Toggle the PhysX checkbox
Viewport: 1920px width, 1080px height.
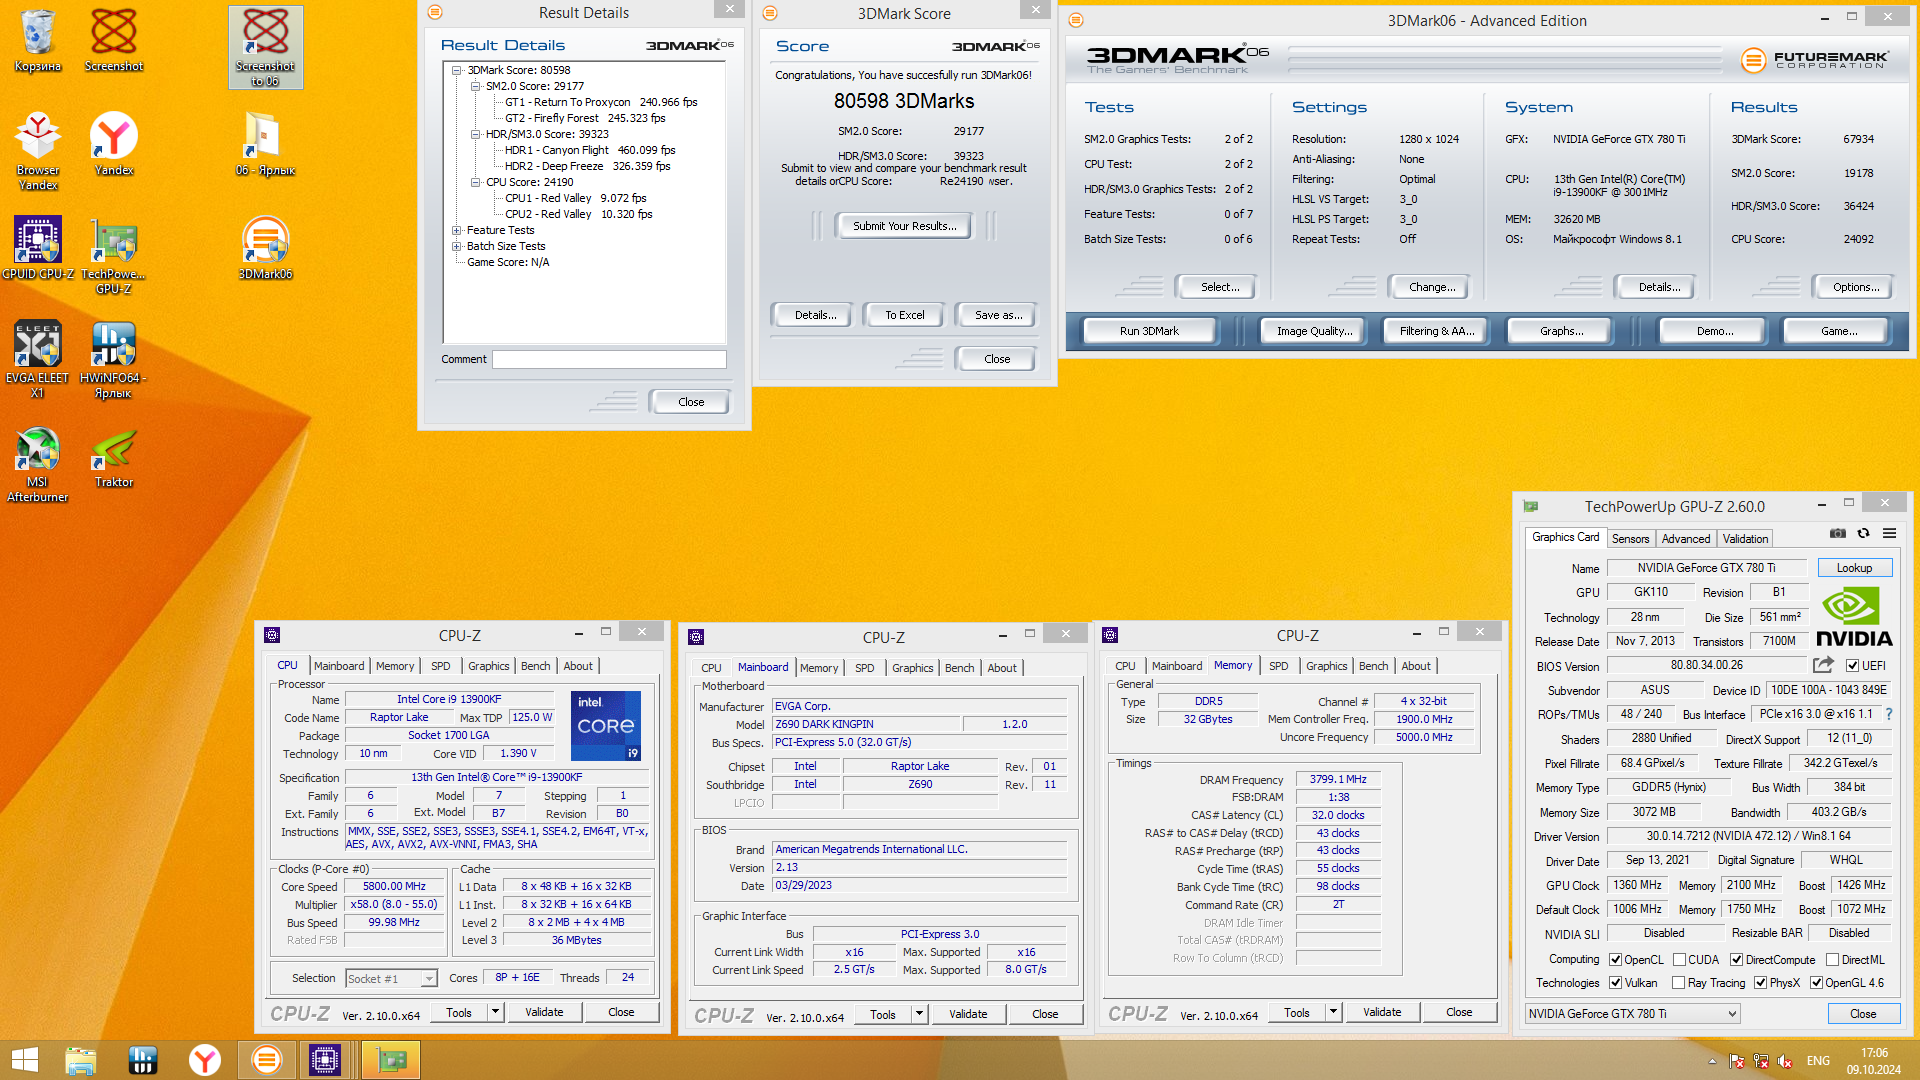[1760, 983]
